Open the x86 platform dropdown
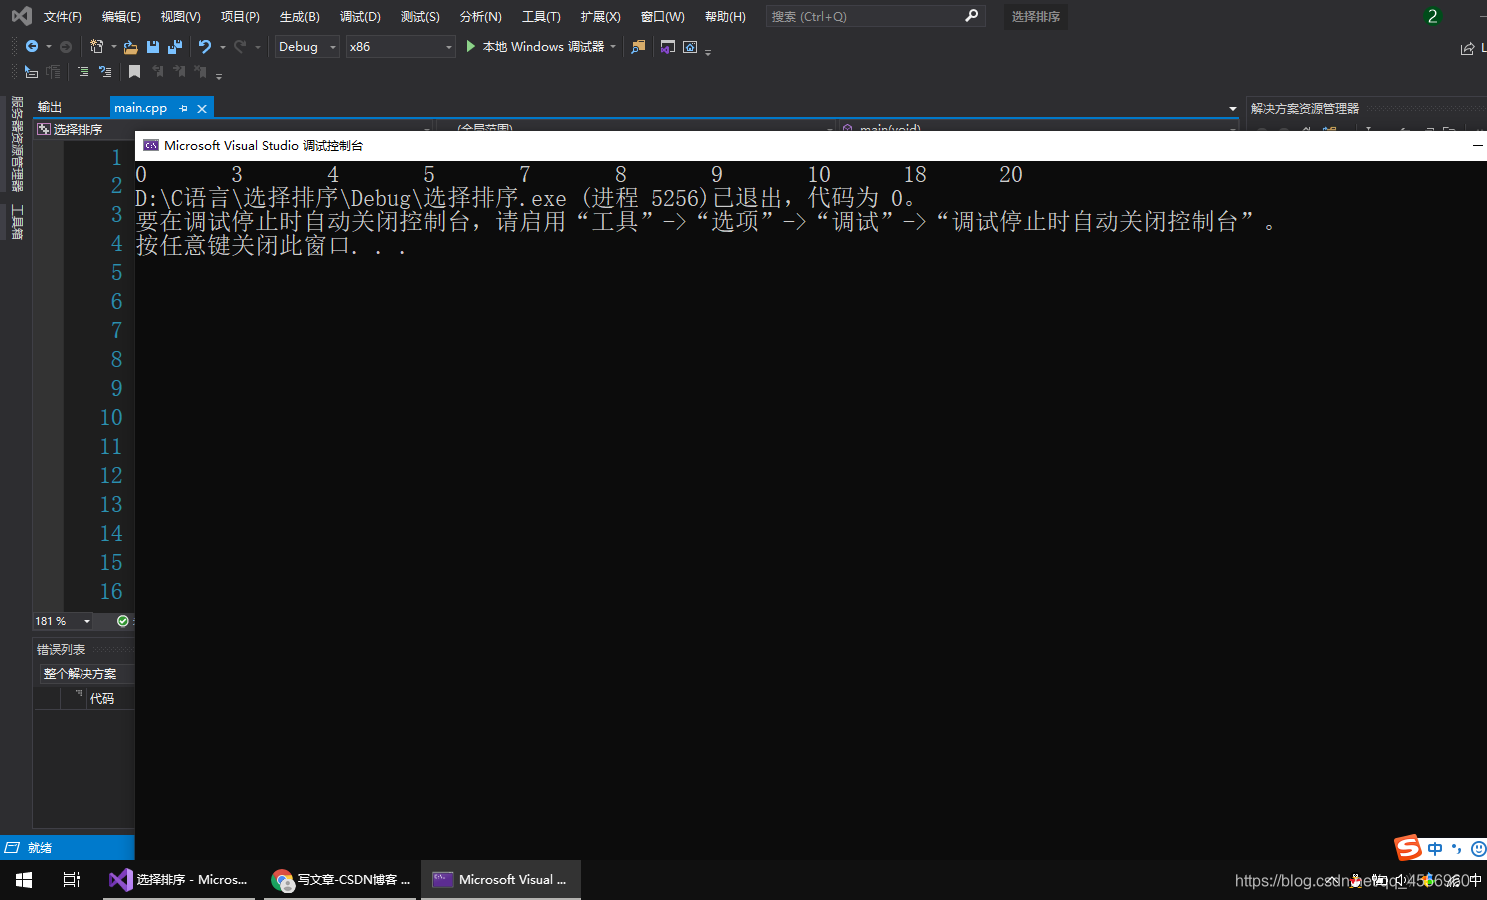The width and height of the screenshot is (1487, 900). click(400, 47)
